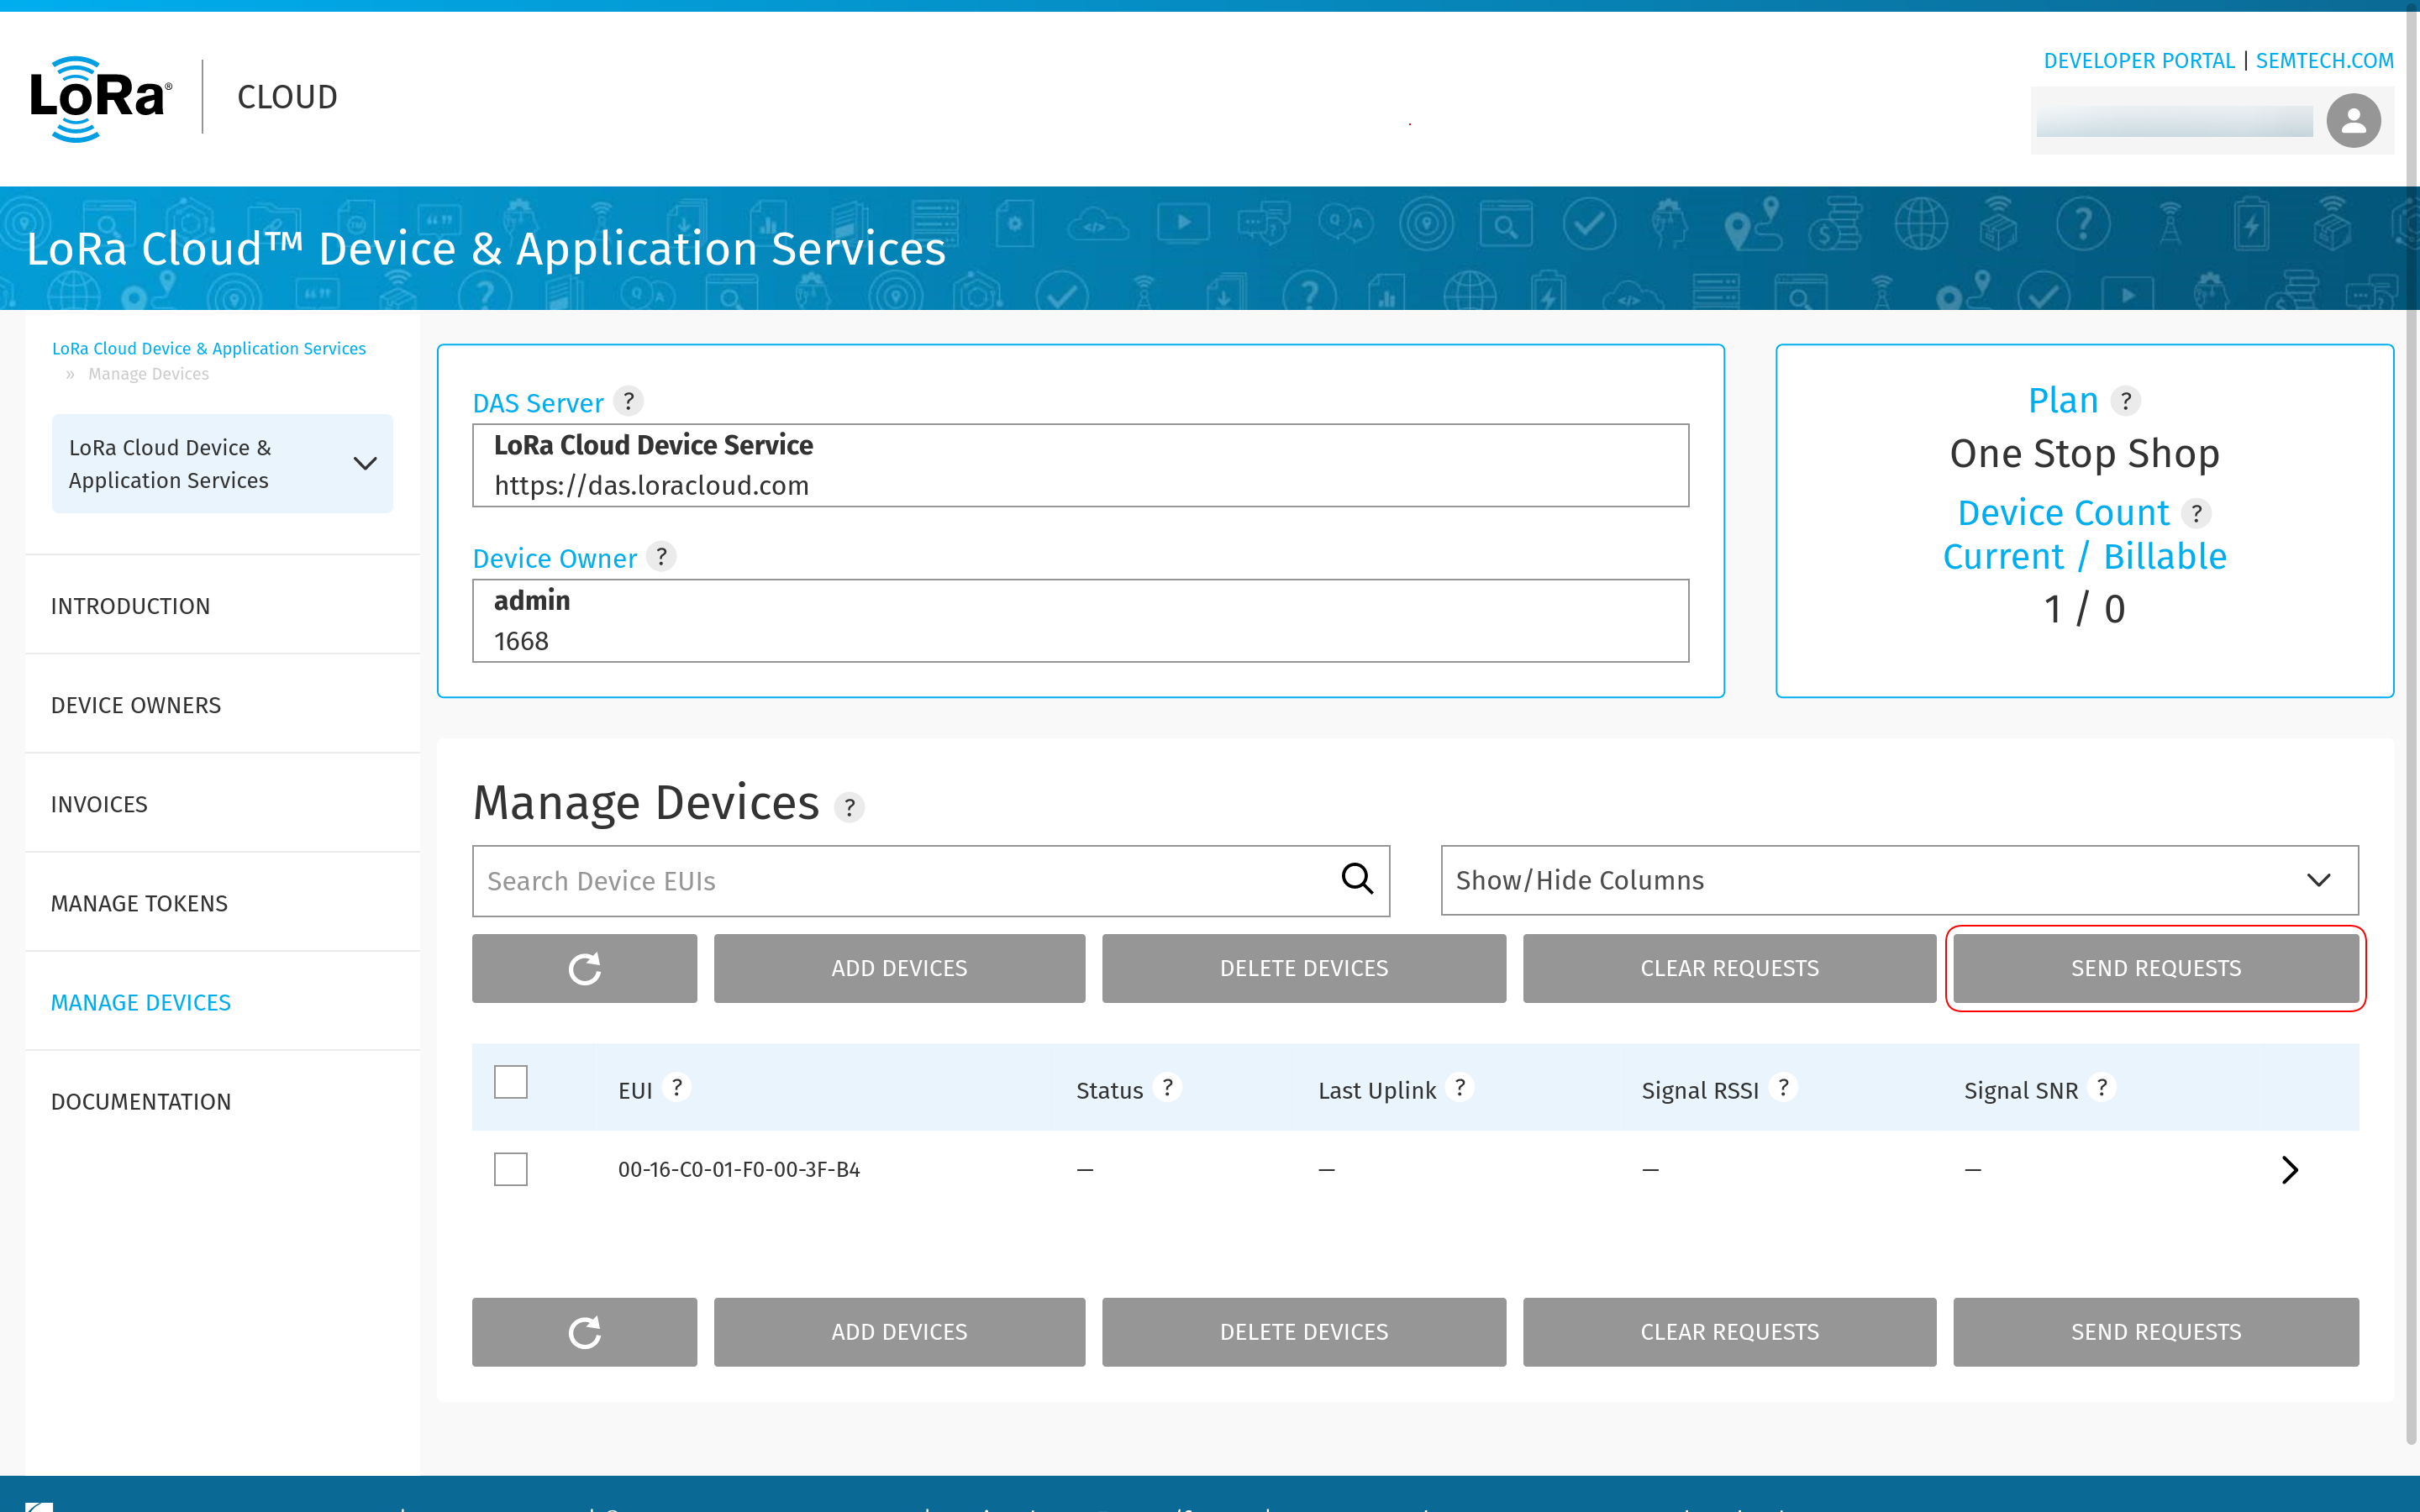
Task: Expand Show/Hide Columns dropdown
Action: coord(1897,879)
